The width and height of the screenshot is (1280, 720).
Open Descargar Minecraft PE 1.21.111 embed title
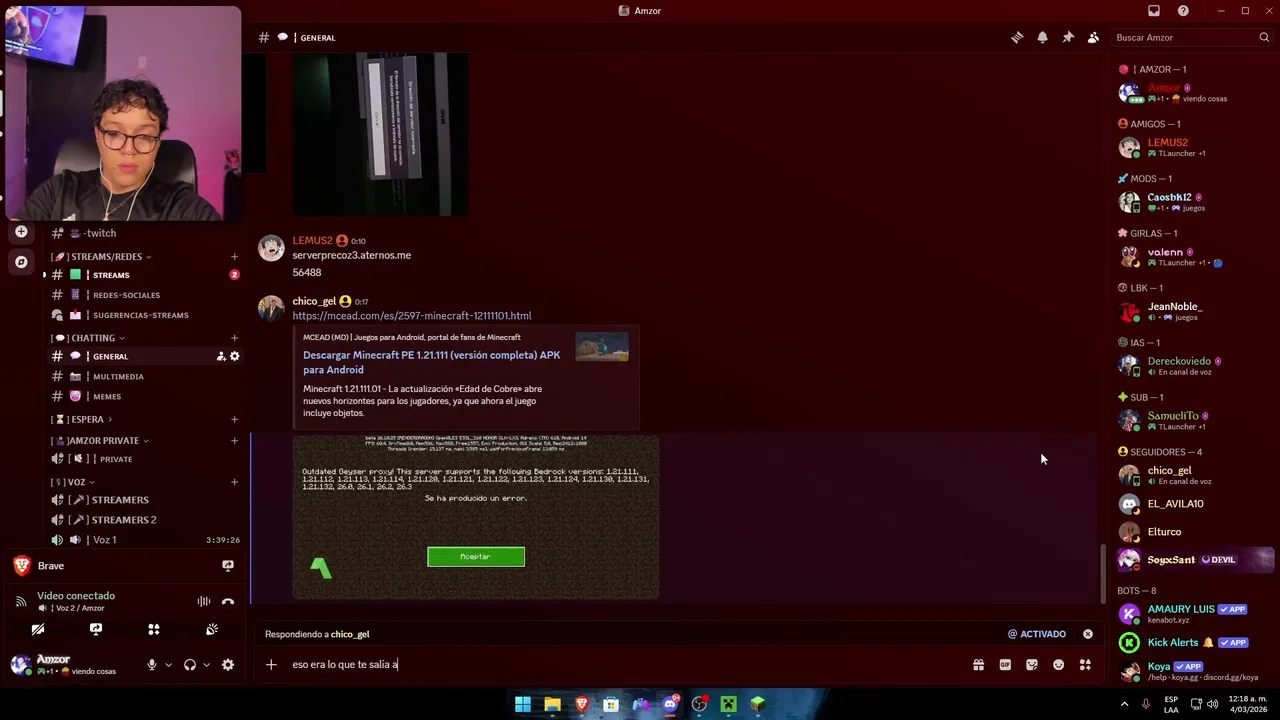(x=432, y=362)
